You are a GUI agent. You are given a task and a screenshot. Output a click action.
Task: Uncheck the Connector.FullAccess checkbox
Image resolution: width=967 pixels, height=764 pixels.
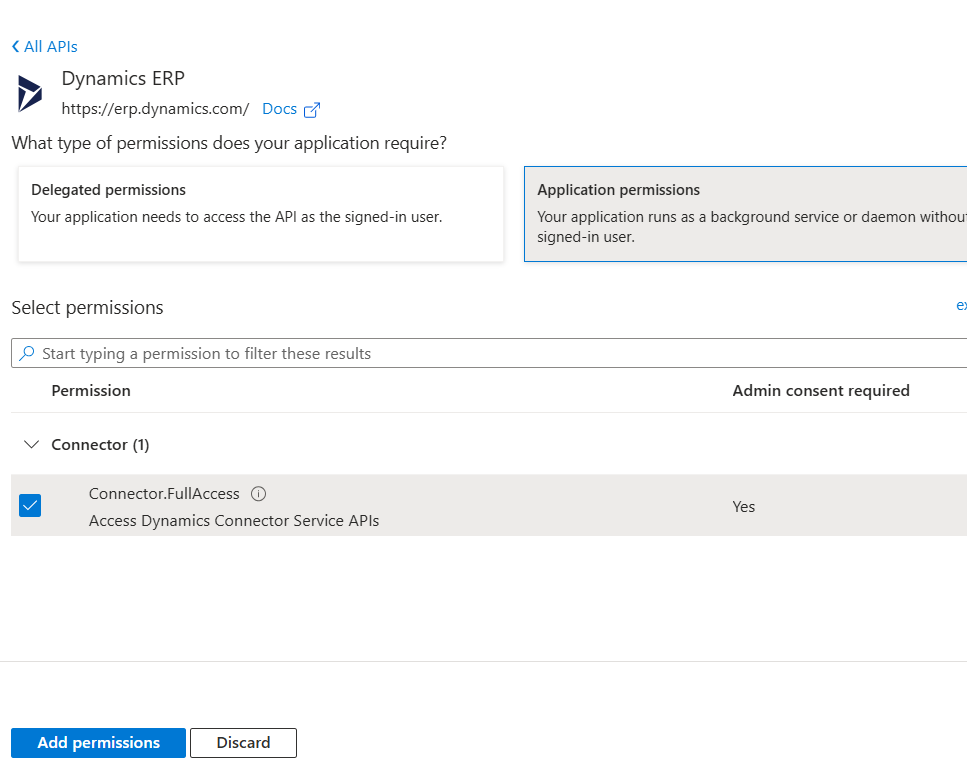coord(30,506)
